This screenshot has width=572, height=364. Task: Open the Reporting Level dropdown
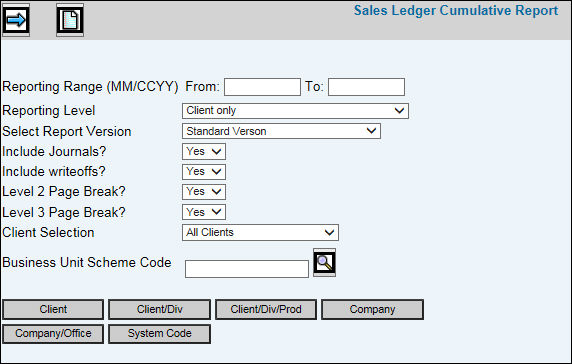click(295, 111)
